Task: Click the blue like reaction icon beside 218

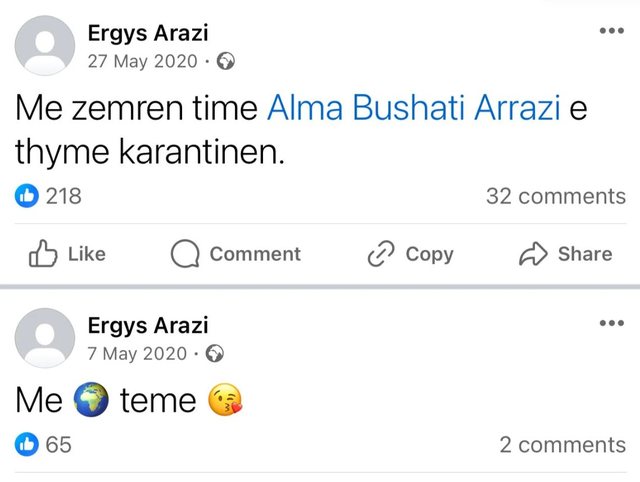Action: (27, 196)
